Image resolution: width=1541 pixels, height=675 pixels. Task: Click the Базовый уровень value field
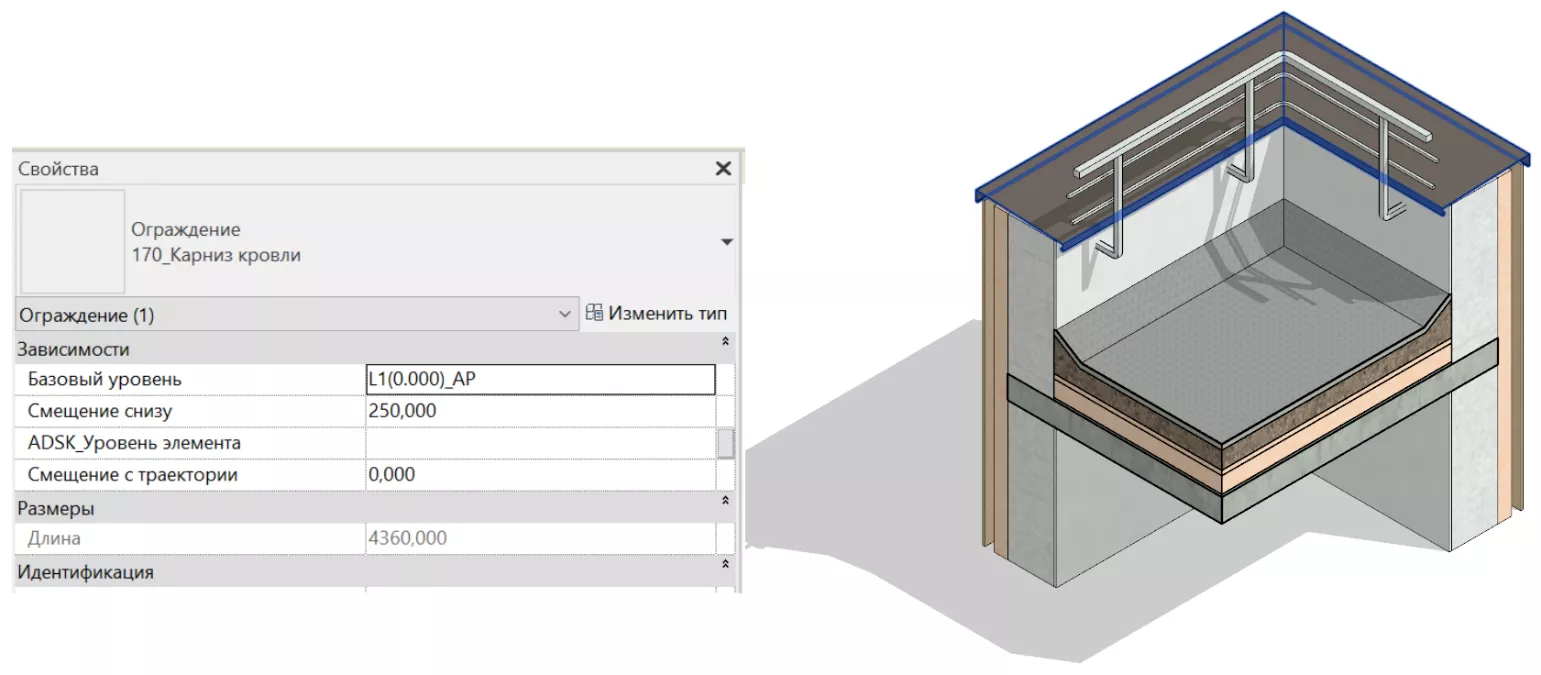point(540,380)
